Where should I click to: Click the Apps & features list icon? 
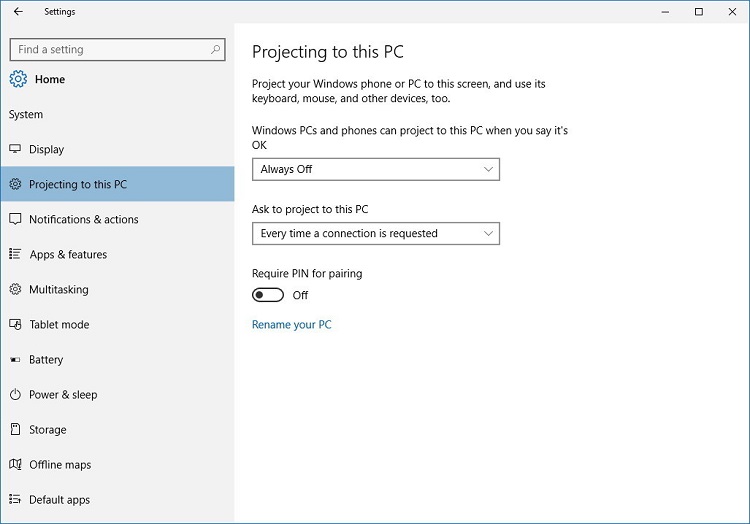[x=15, y=254]
